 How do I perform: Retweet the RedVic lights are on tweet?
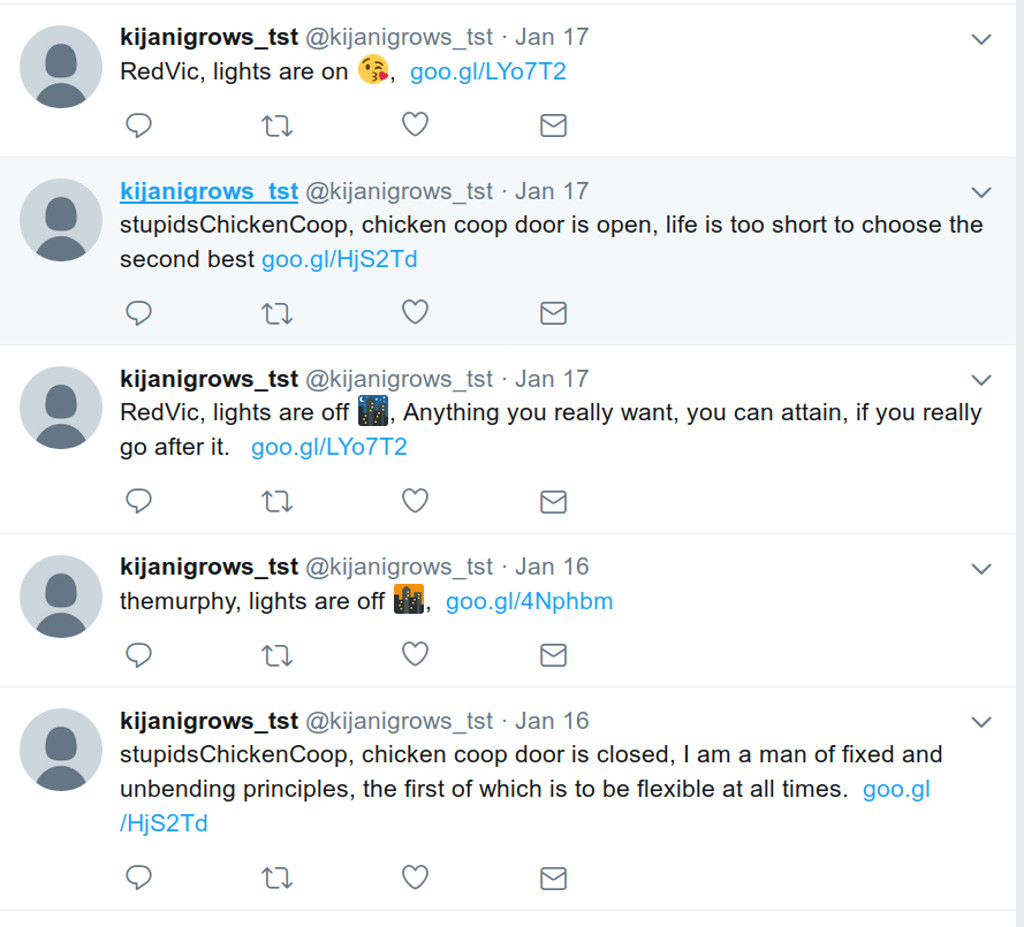pos(276,125)
